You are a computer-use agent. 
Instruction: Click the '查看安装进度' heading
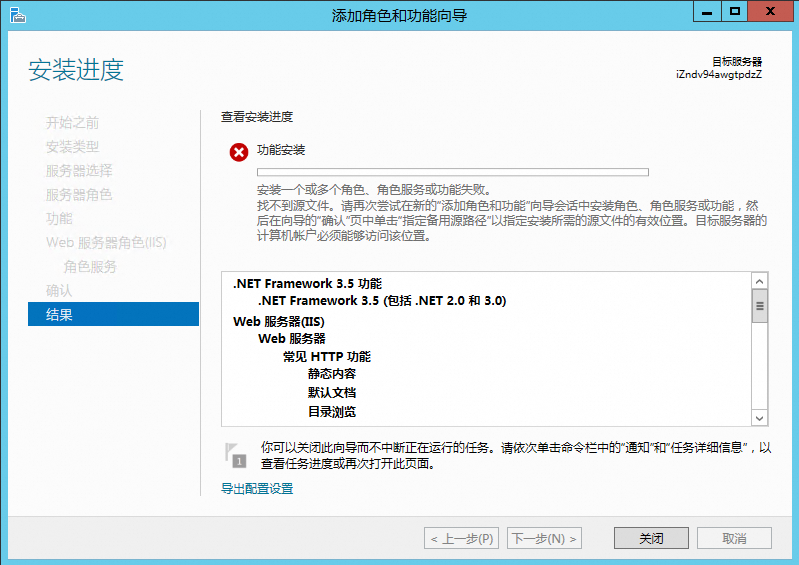[x=257, y=117]
